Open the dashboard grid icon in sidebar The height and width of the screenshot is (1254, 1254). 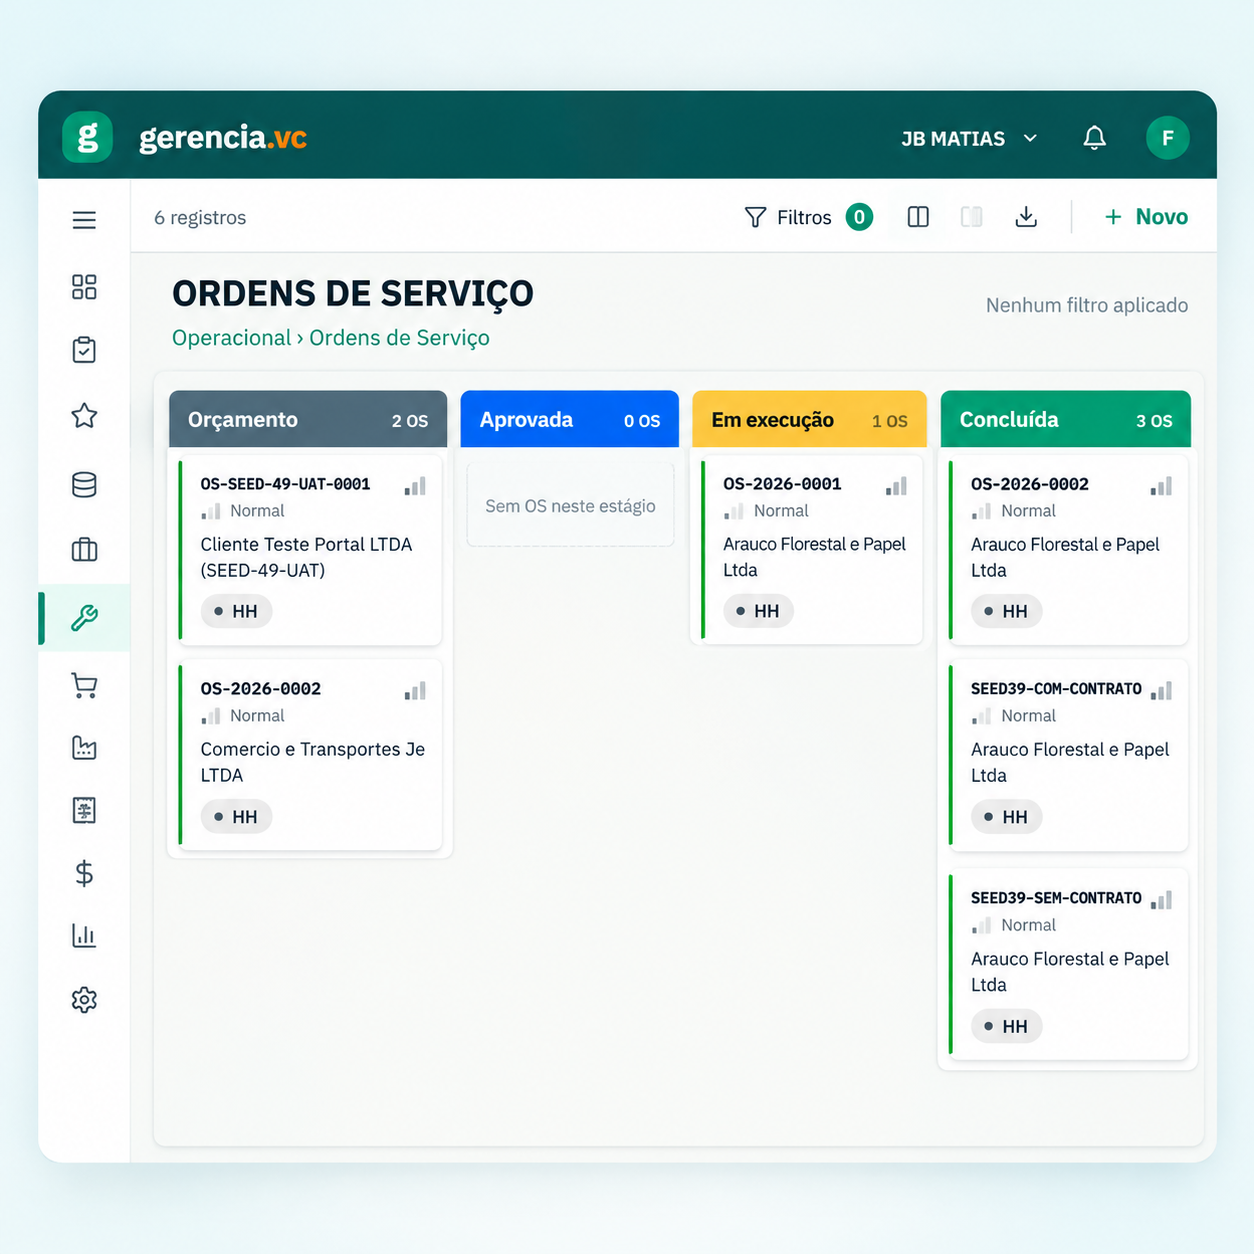point(84,287)
